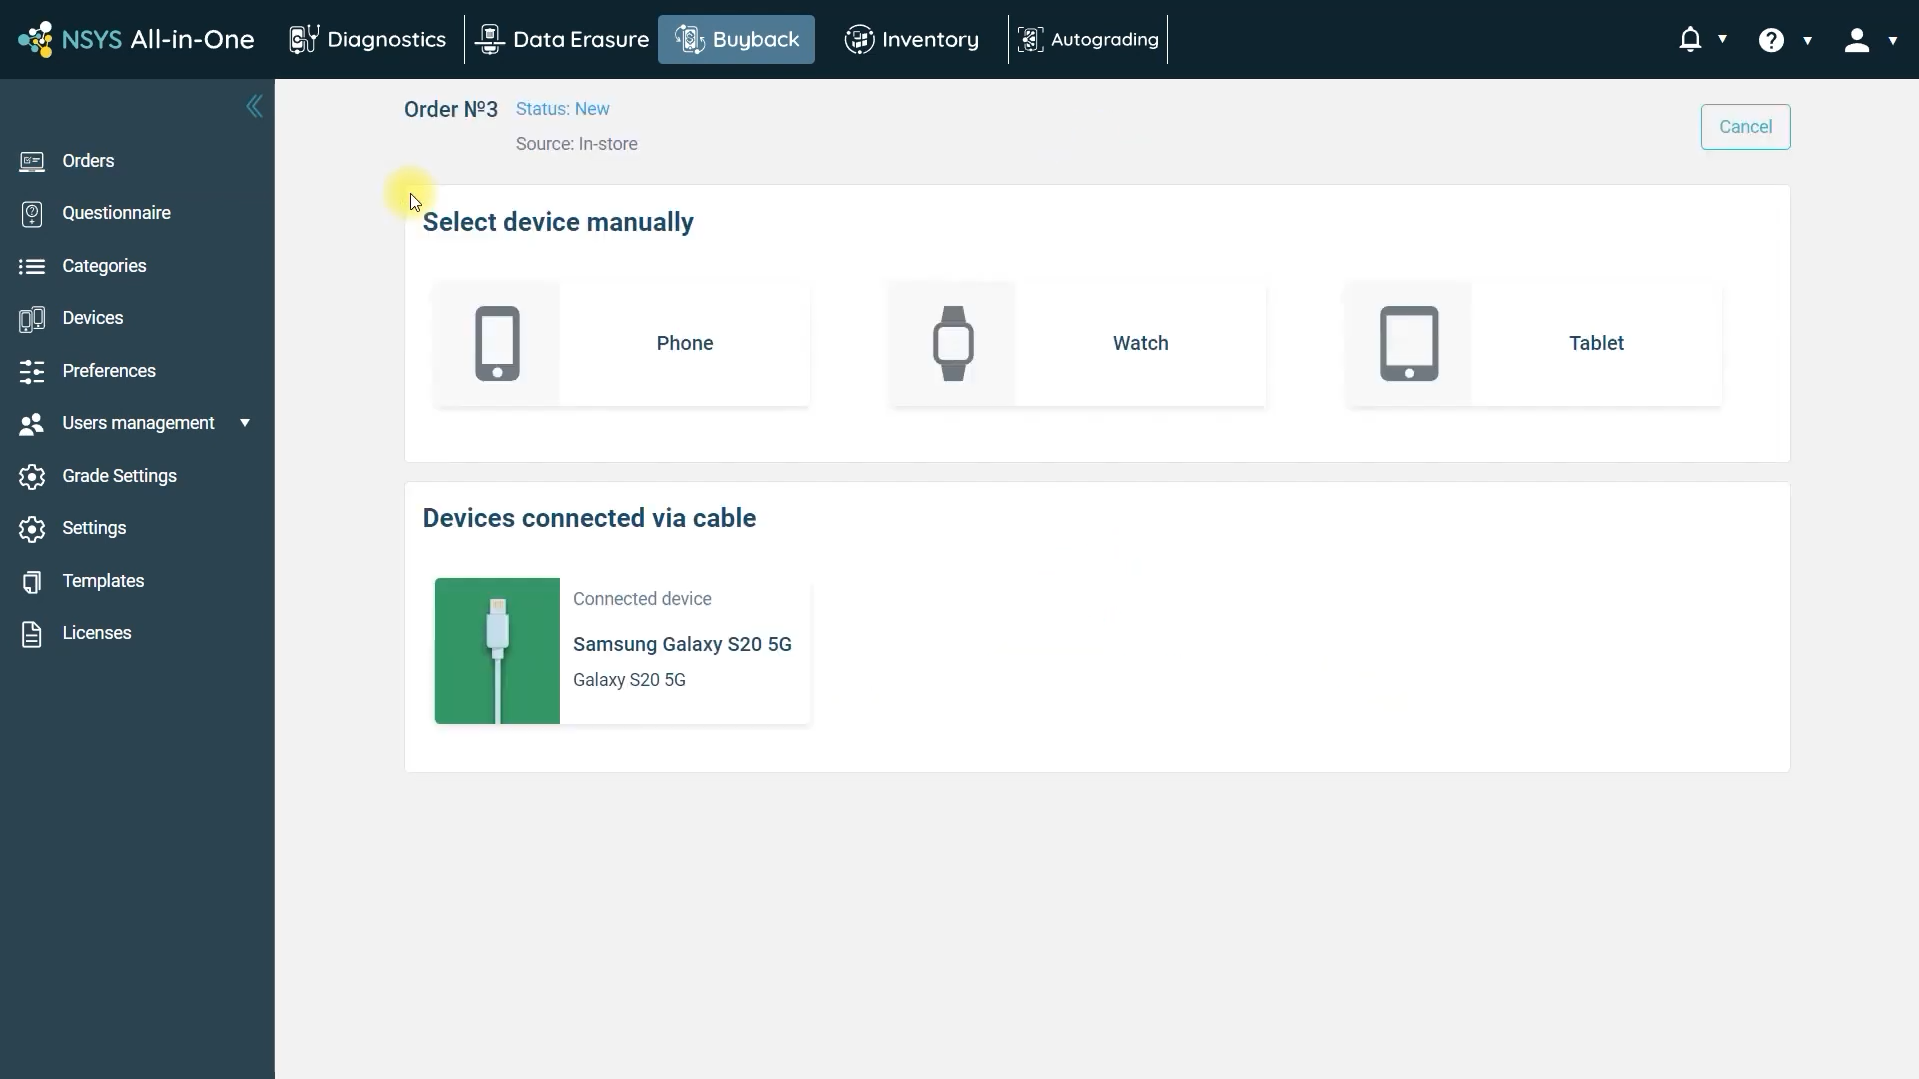Open the user account icon
The height and width of the screenshot is (1079, 1919).
coord(1857,40)
